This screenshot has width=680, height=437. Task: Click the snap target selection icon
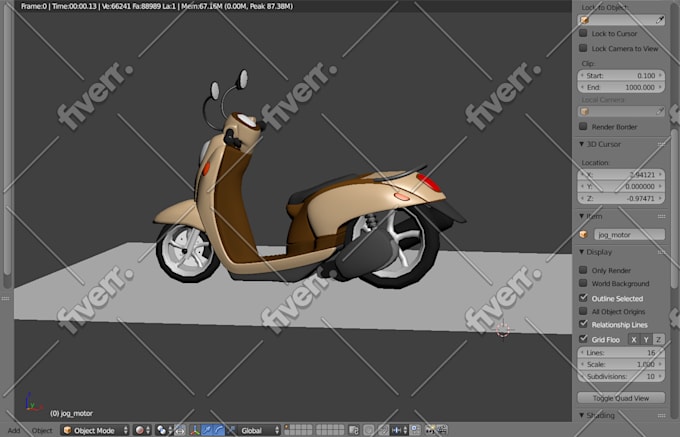(x=415, y=430)
